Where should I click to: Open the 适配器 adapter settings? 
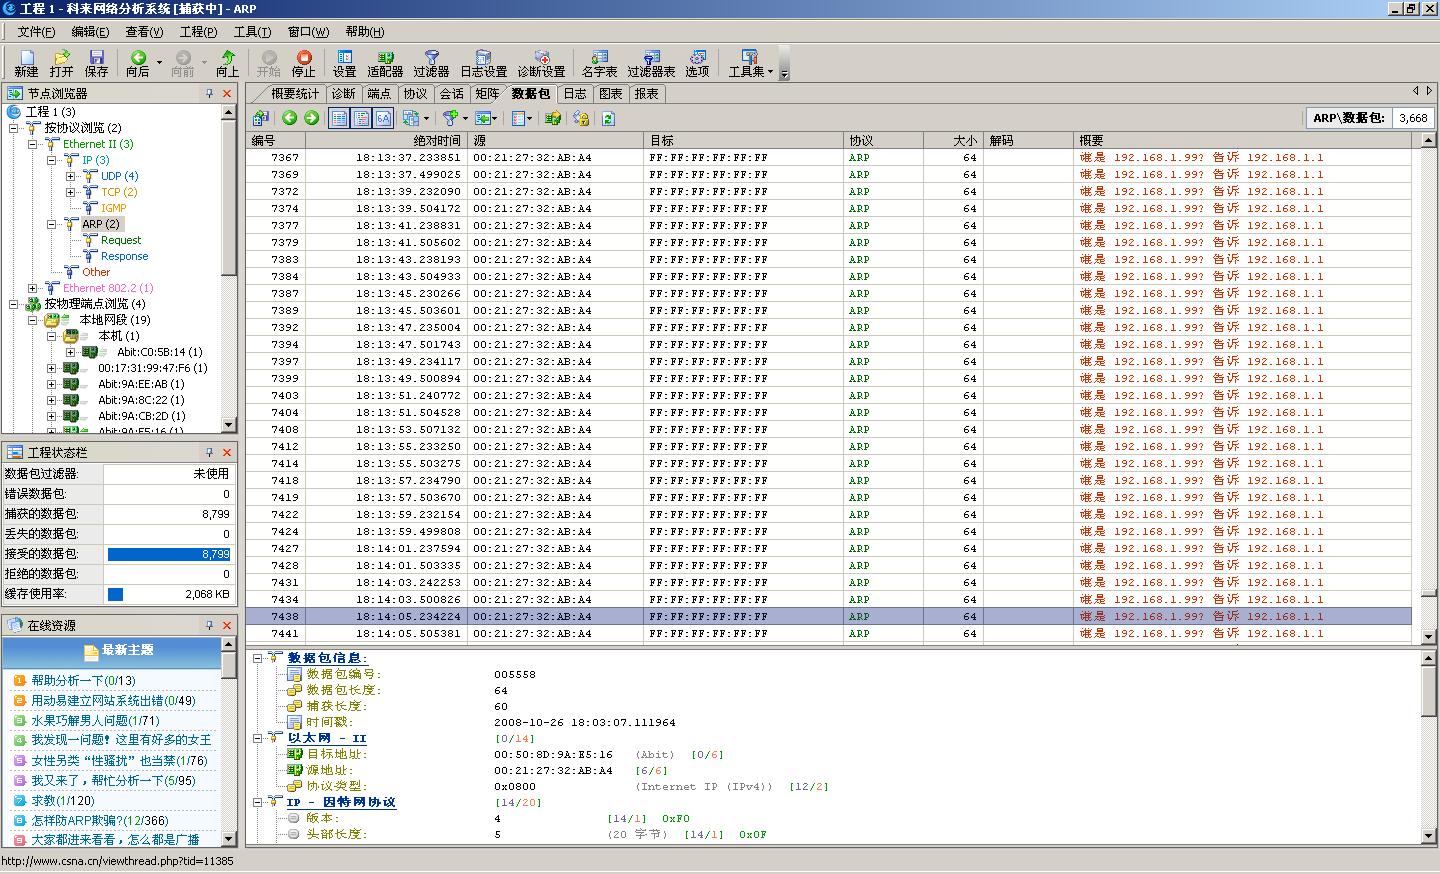click(385, 63)
